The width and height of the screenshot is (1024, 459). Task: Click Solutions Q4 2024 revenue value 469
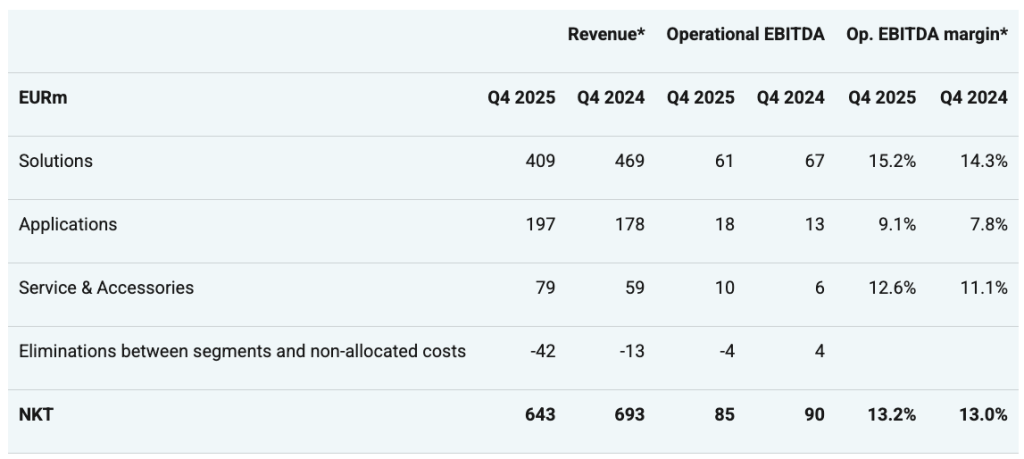click(630, 161)
